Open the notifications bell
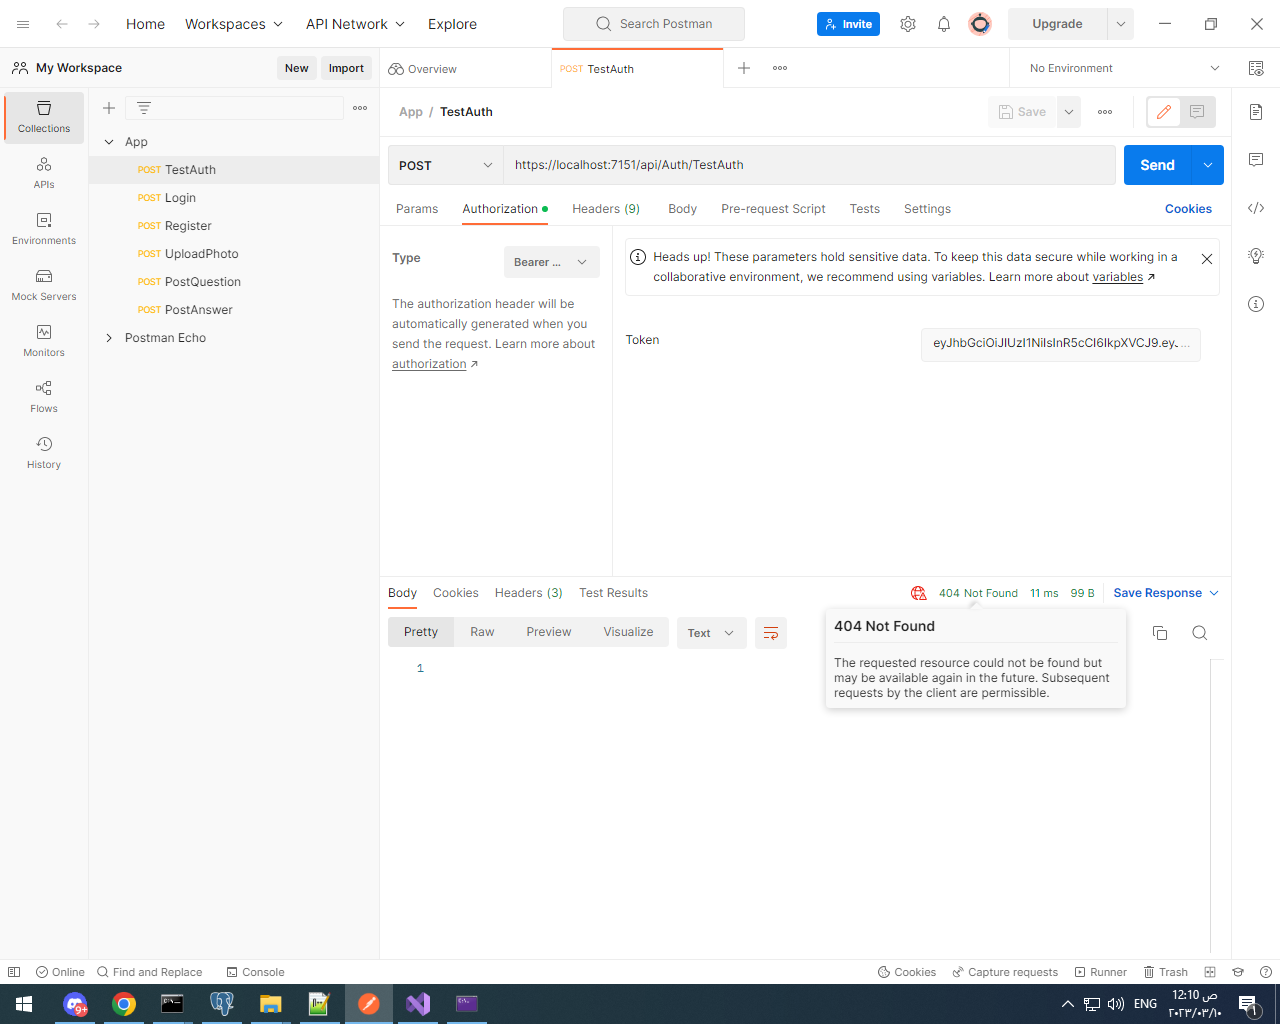Image resolution: width=1280 pixels, height=1024 pixels. tap(944, 24)
